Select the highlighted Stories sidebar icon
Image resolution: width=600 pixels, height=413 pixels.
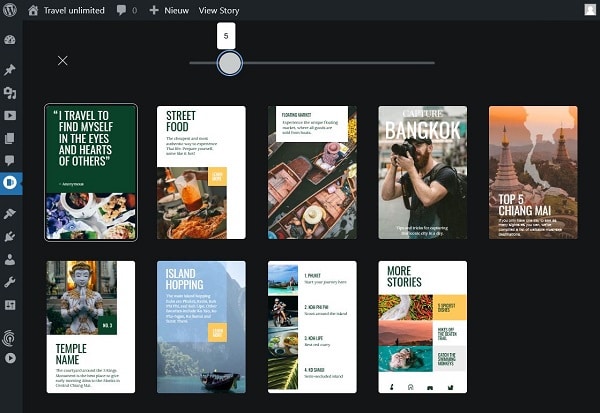coord(10,183)
